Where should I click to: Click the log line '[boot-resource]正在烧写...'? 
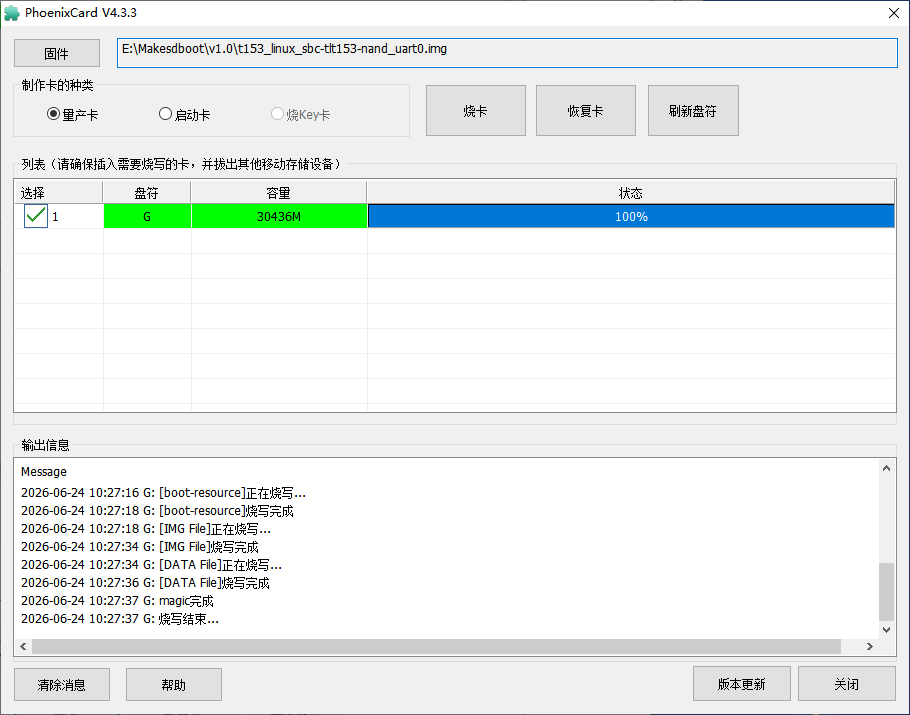(164, 493)
